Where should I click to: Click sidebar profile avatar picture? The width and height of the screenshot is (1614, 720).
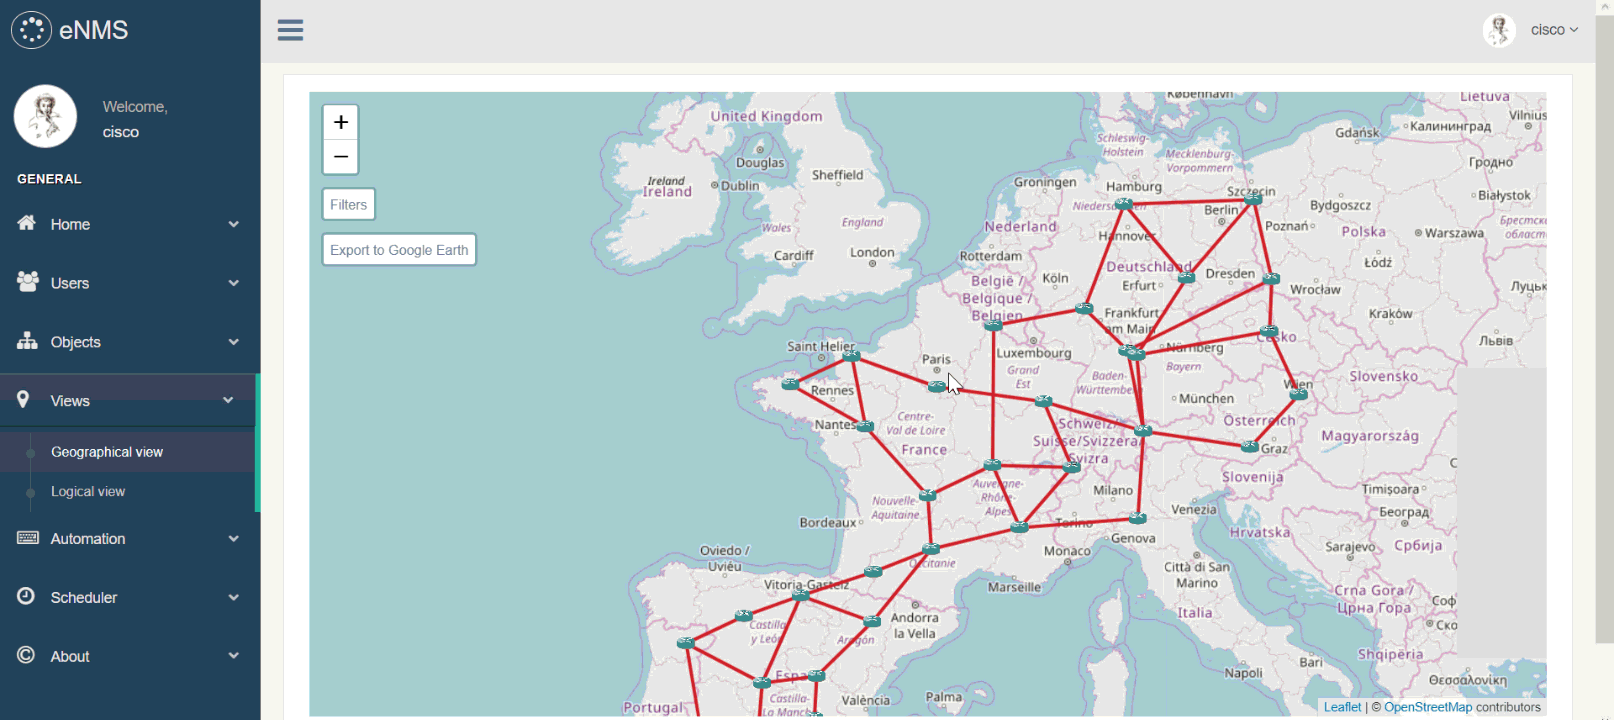coord(45,116)
